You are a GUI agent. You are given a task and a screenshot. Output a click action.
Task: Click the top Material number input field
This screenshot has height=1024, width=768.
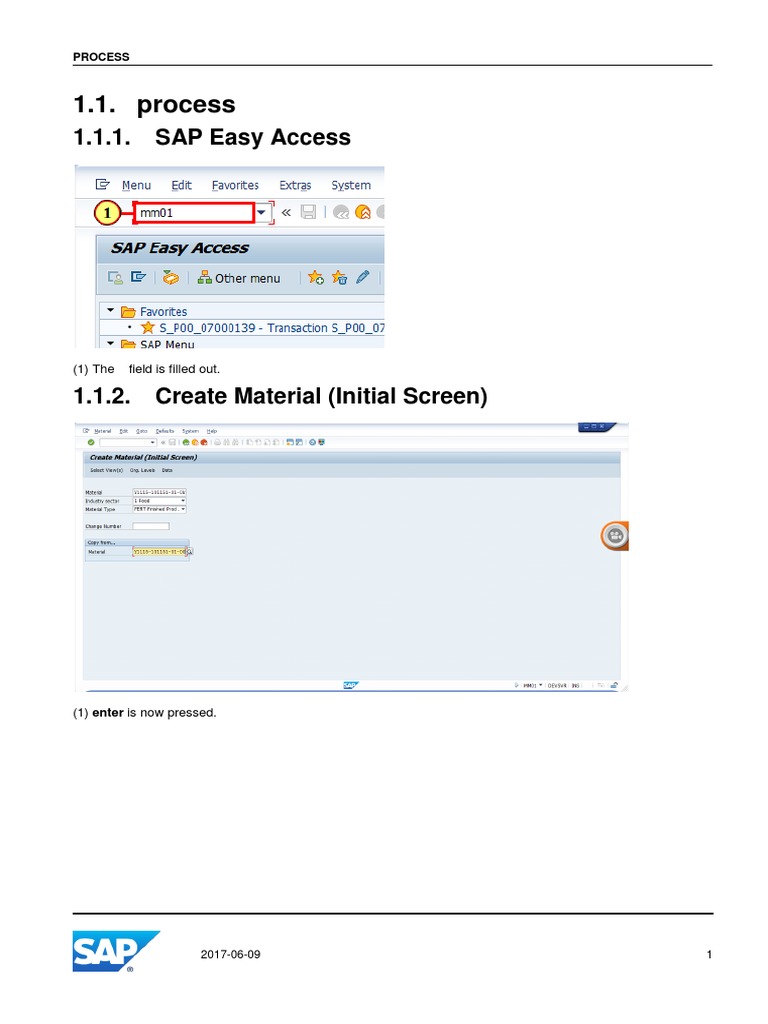(x=159, y=492)
